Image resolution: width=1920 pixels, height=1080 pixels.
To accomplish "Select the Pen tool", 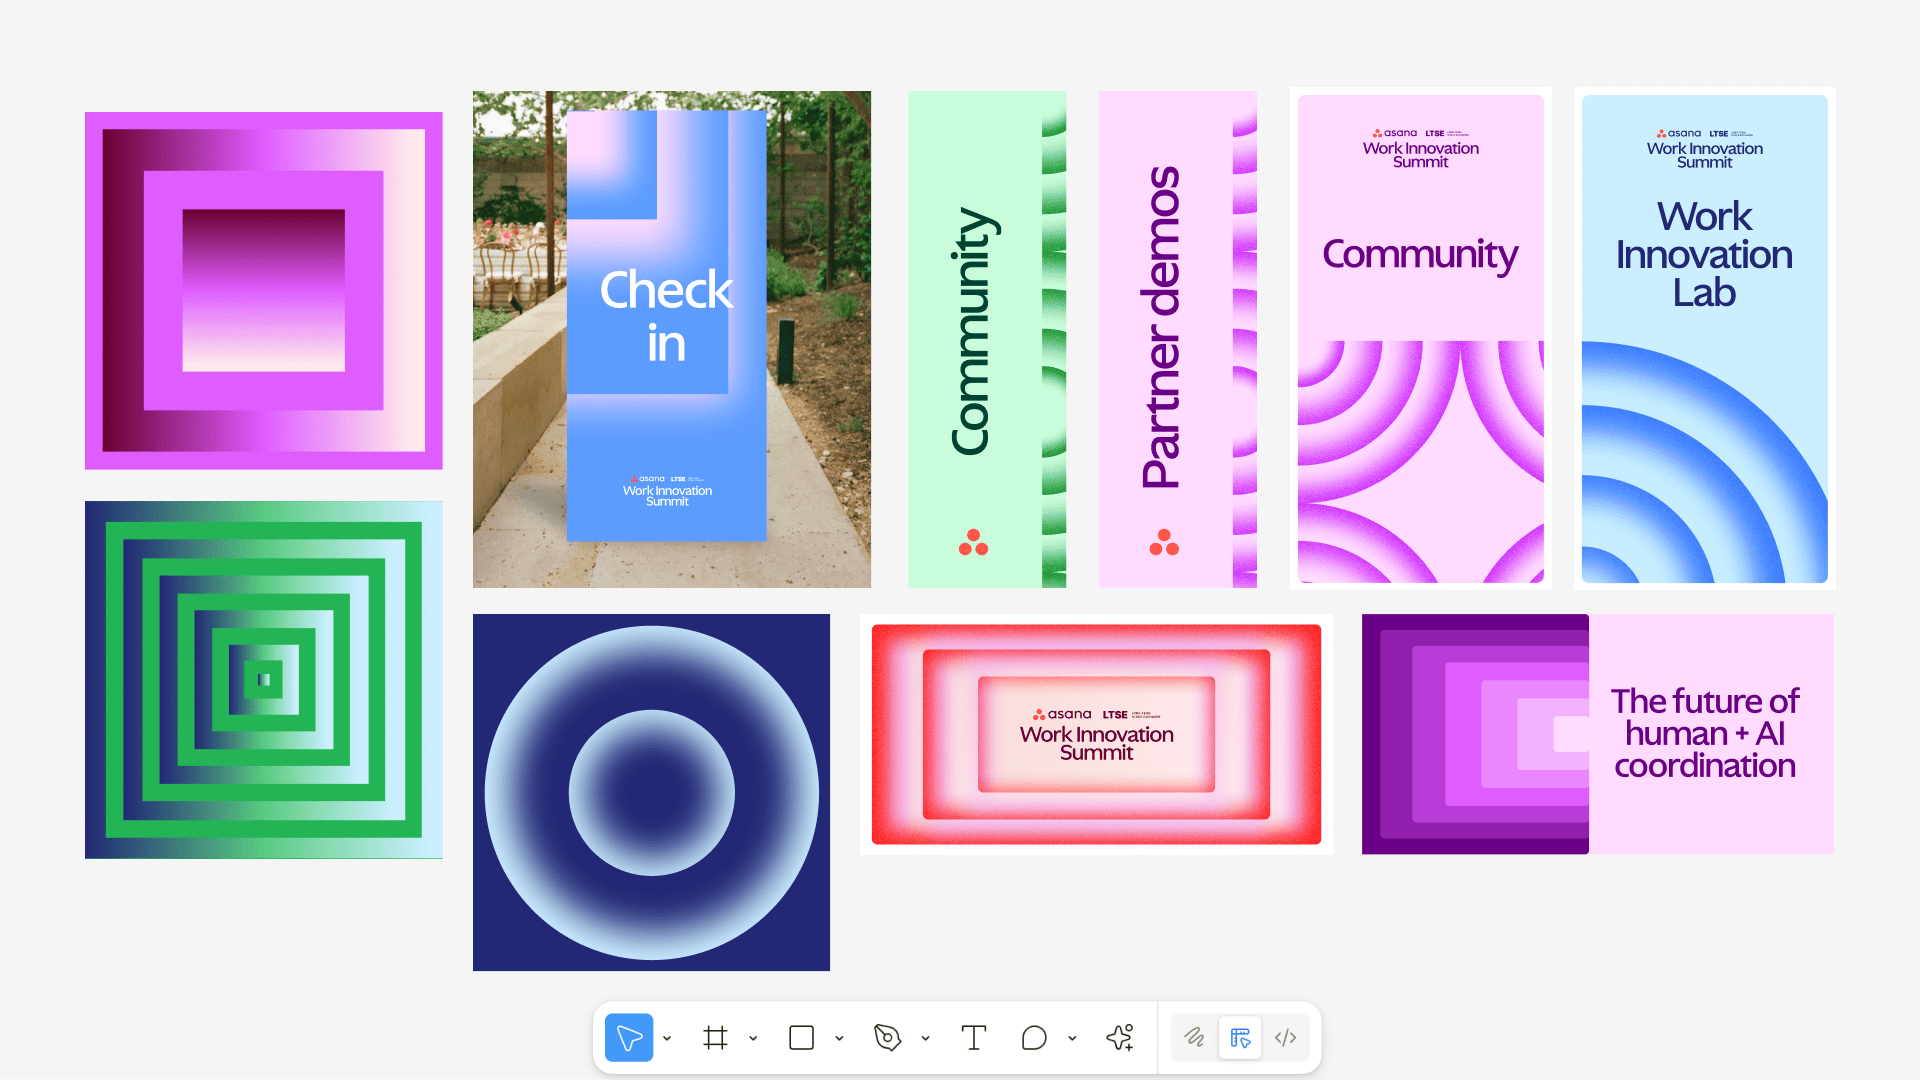I will click(x=887, y=1038).
